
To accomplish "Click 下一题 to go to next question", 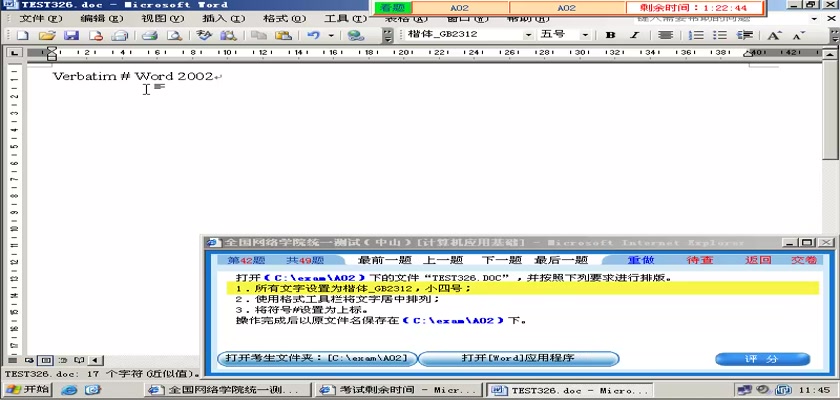I will click(501, 260).
